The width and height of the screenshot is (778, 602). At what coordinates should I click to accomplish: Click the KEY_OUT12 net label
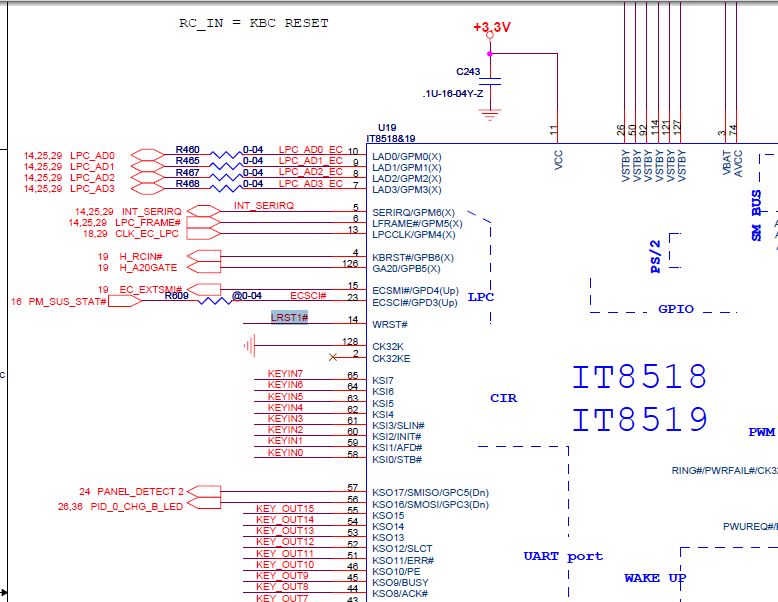pos(285,542)
